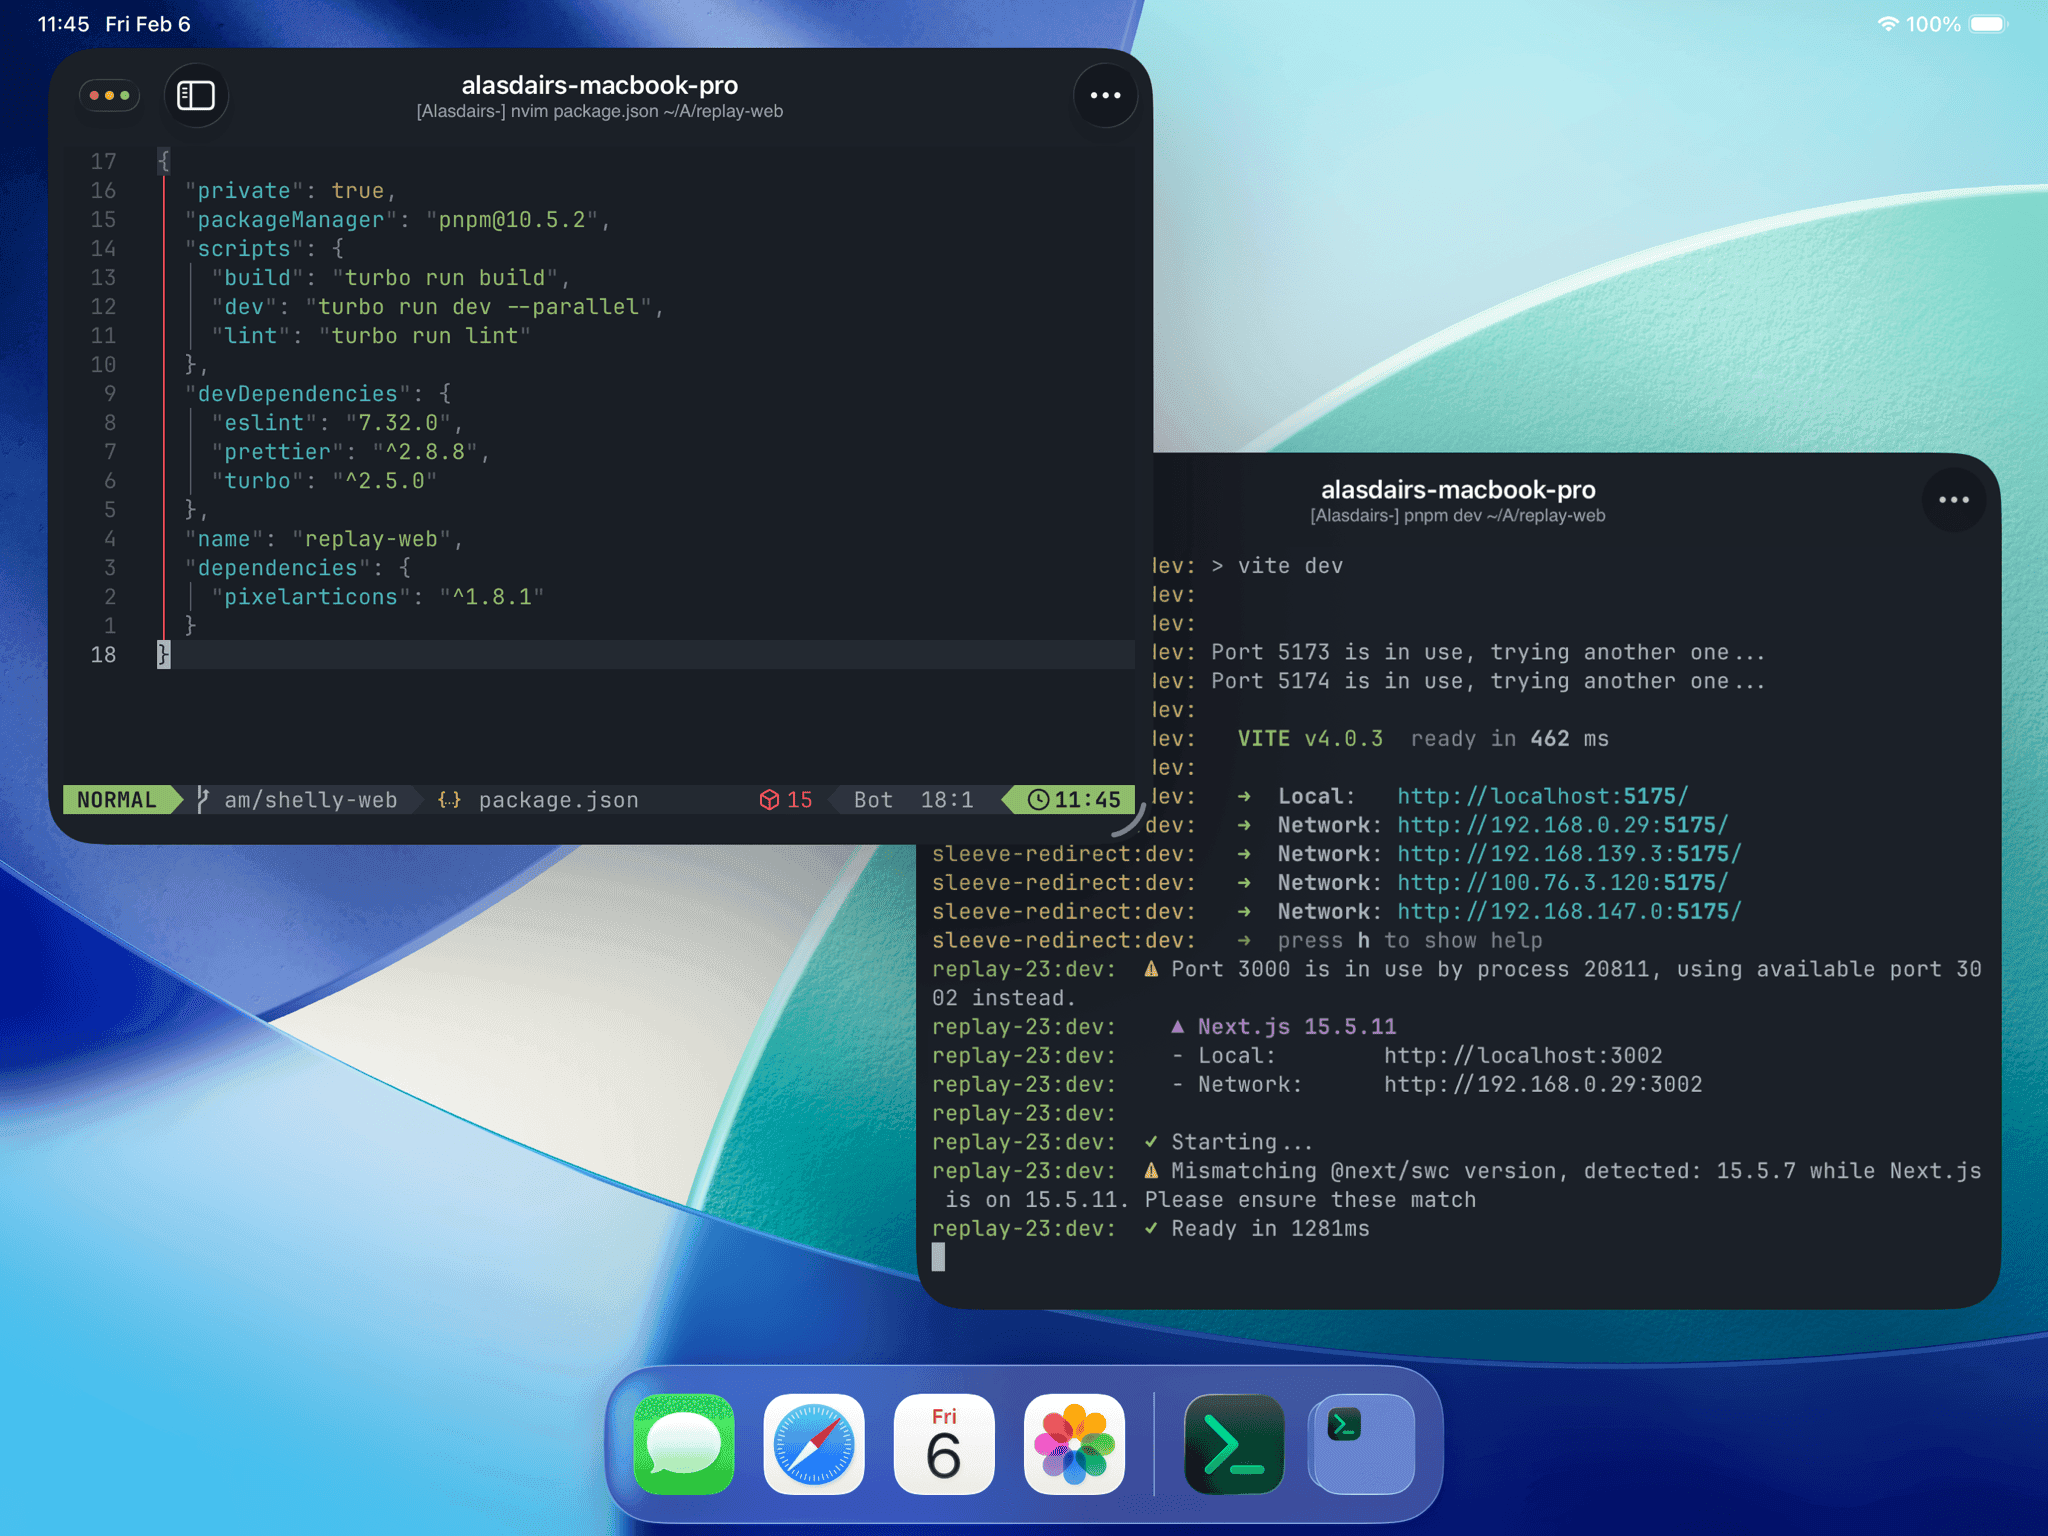Screen dimensions: 2048x1536
Task: Open the http://localhost:5175/ link
Action: (x=1540, y=796)
